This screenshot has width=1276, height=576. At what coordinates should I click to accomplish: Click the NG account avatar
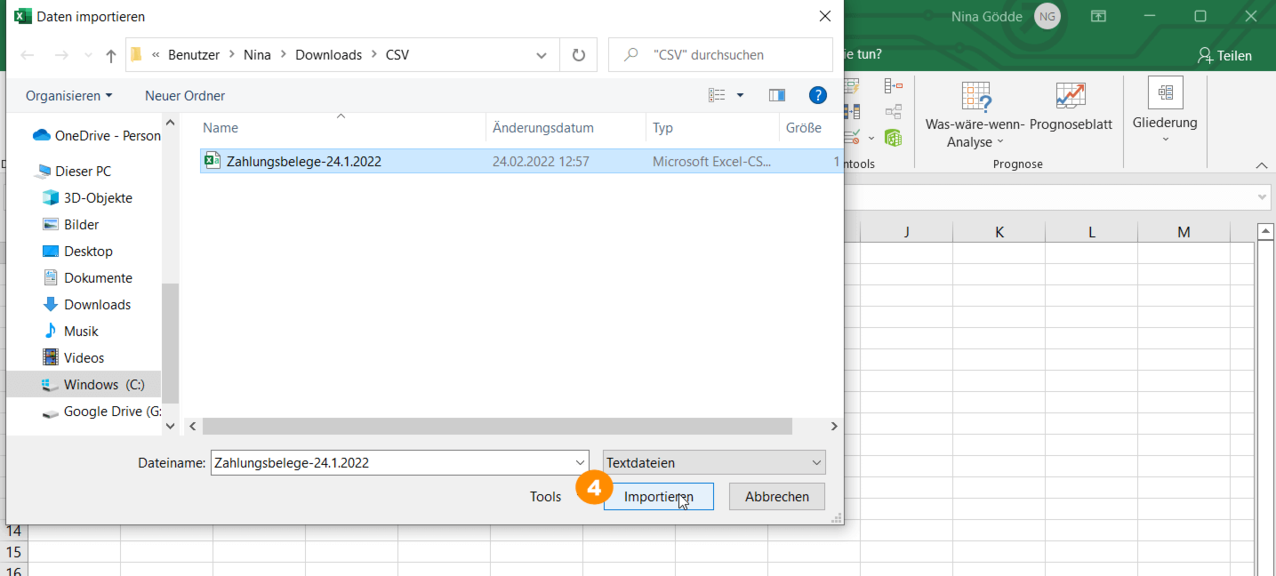click(1047, 16)
